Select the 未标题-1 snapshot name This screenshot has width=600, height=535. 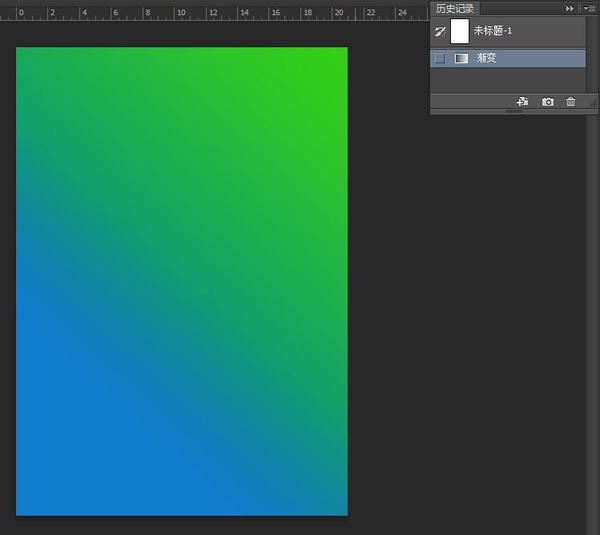(x=492, y=32)
